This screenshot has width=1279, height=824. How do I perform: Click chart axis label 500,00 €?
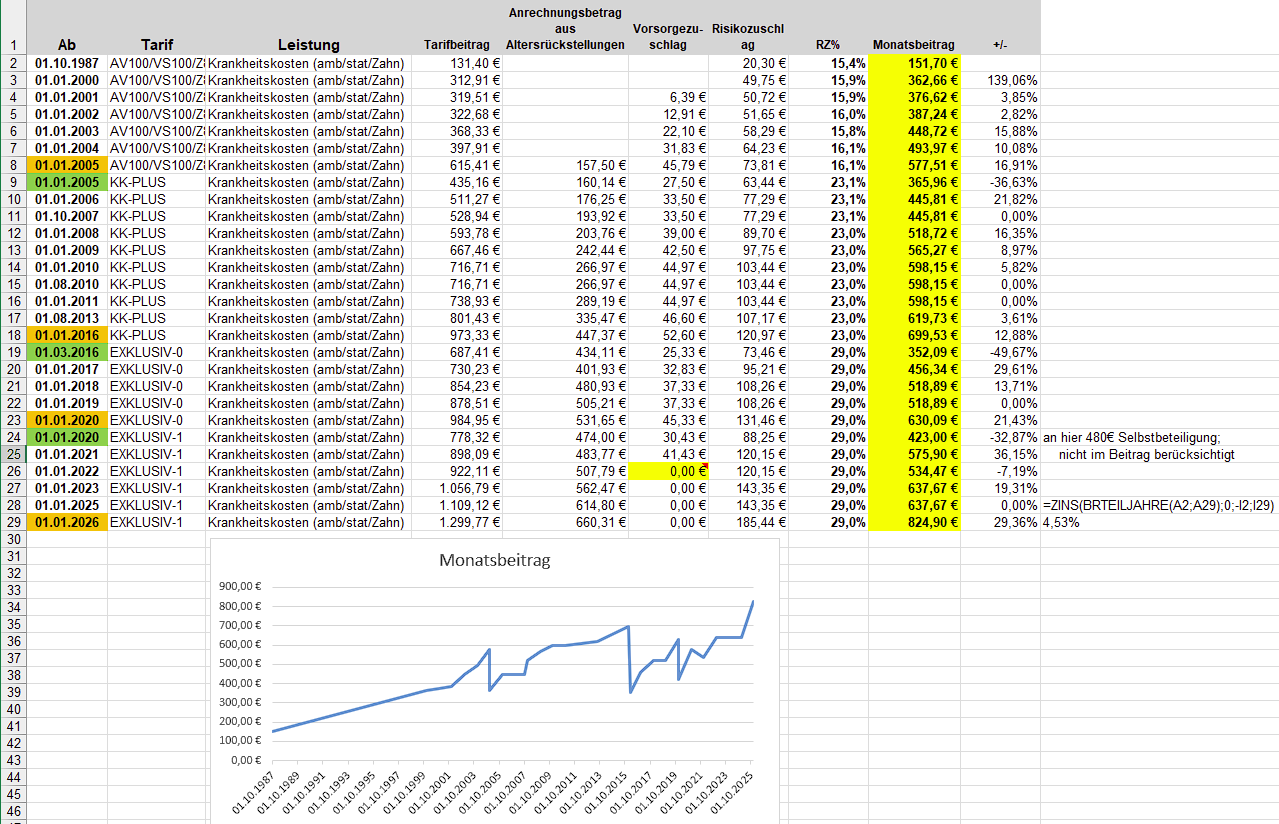239,663
